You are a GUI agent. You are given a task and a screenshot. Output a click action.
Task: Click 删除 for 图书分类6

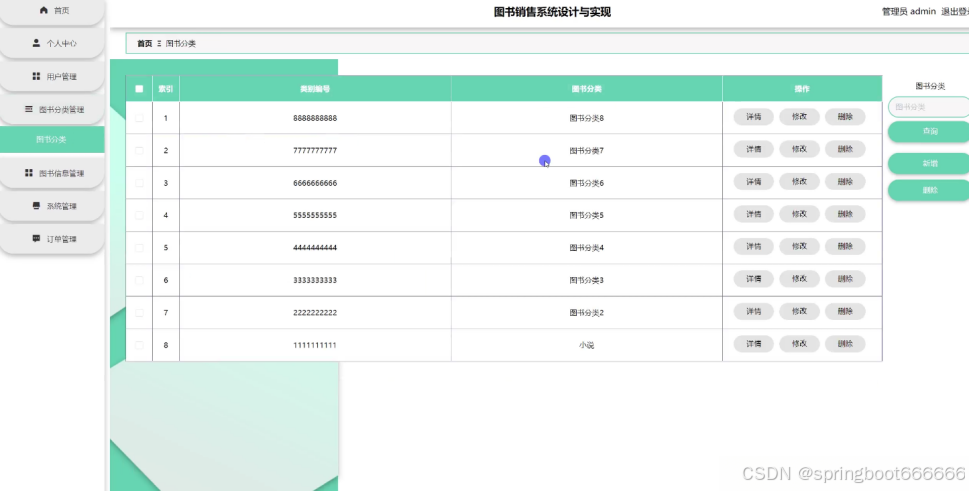[845, 182]
